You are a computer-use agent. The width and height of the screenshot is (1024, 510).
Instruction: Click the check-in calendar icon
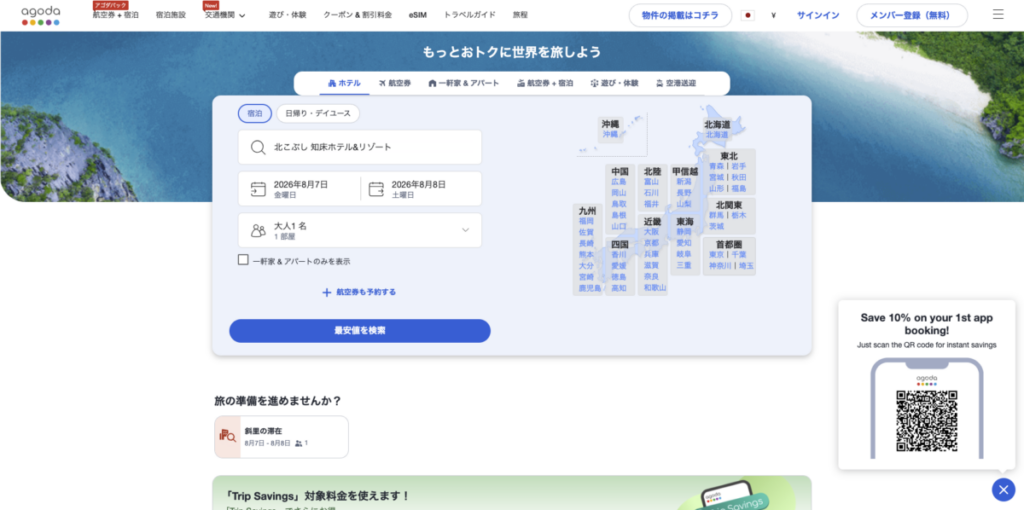point(258,189)
